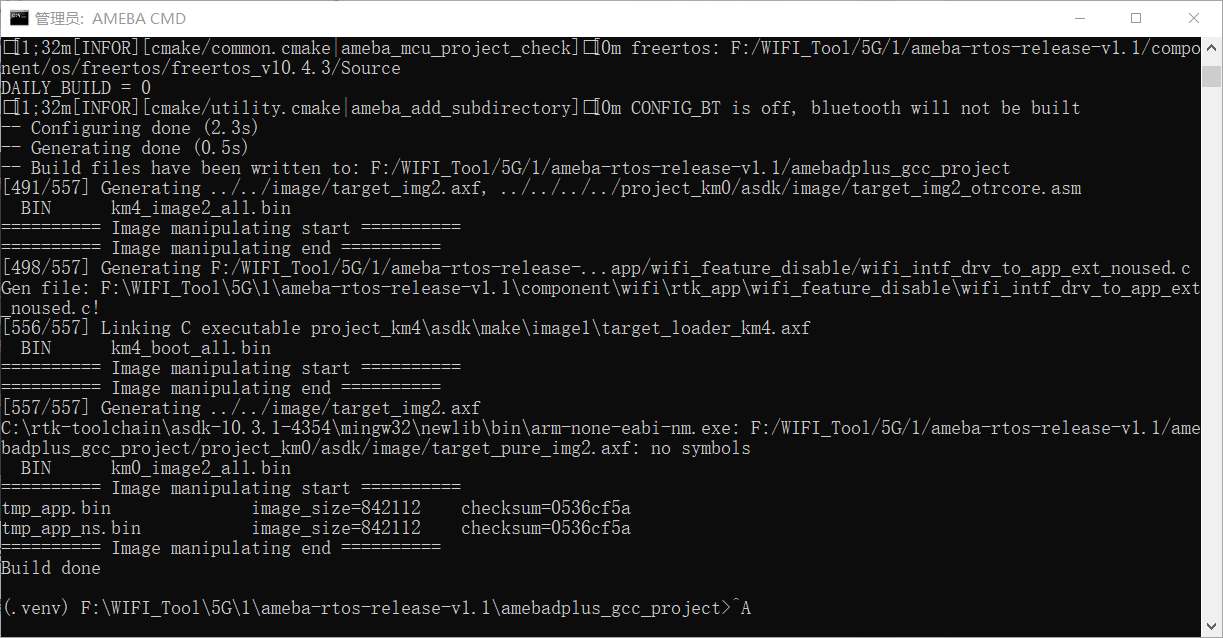The image size is (1223, 638).
Task: Click the title bar text 'AMEBA CMD'
Action: tap(139, 18)
